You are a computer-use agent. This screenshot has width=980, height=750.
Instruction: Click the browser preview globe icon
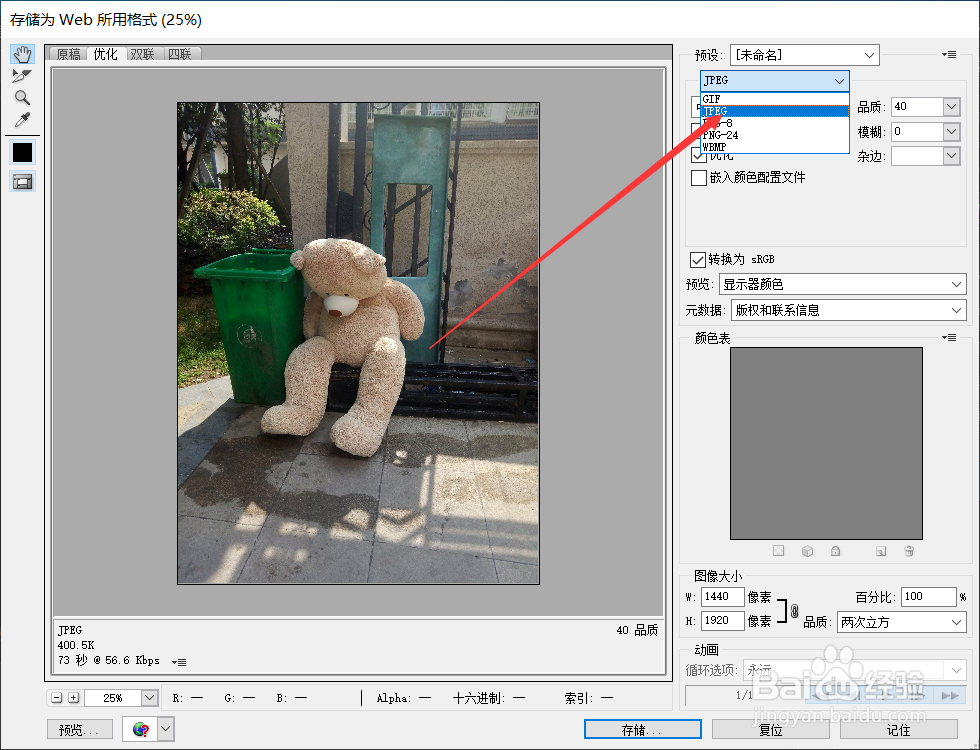(141, 729)
